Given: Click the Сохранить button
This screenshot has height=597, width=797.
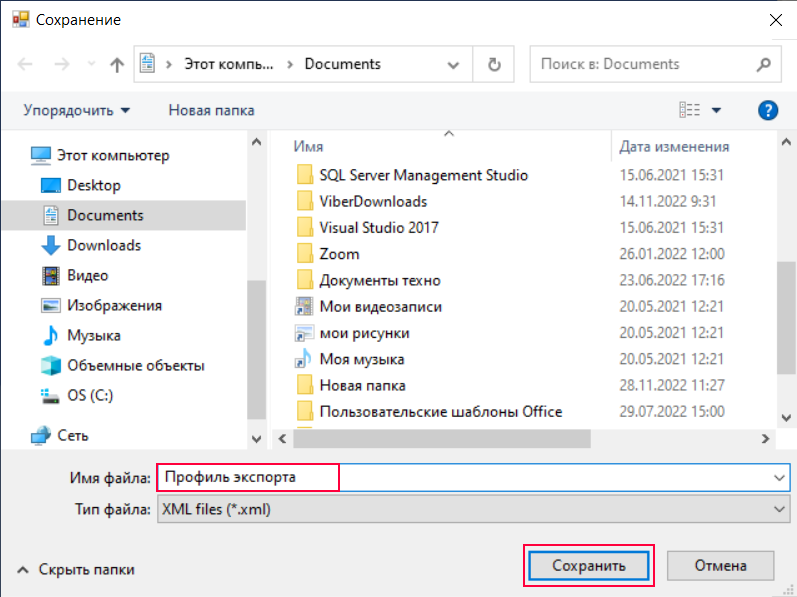Looking at the screenshot, I should pos(589,565).
